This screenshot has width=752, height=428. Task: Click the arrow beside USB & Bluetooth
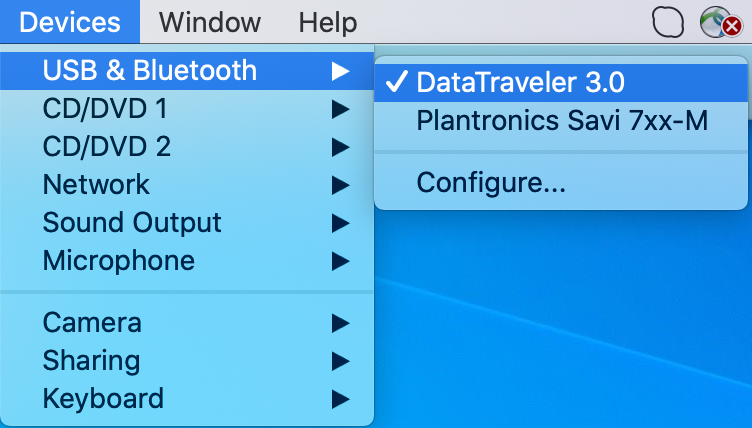tap(341, 71)
